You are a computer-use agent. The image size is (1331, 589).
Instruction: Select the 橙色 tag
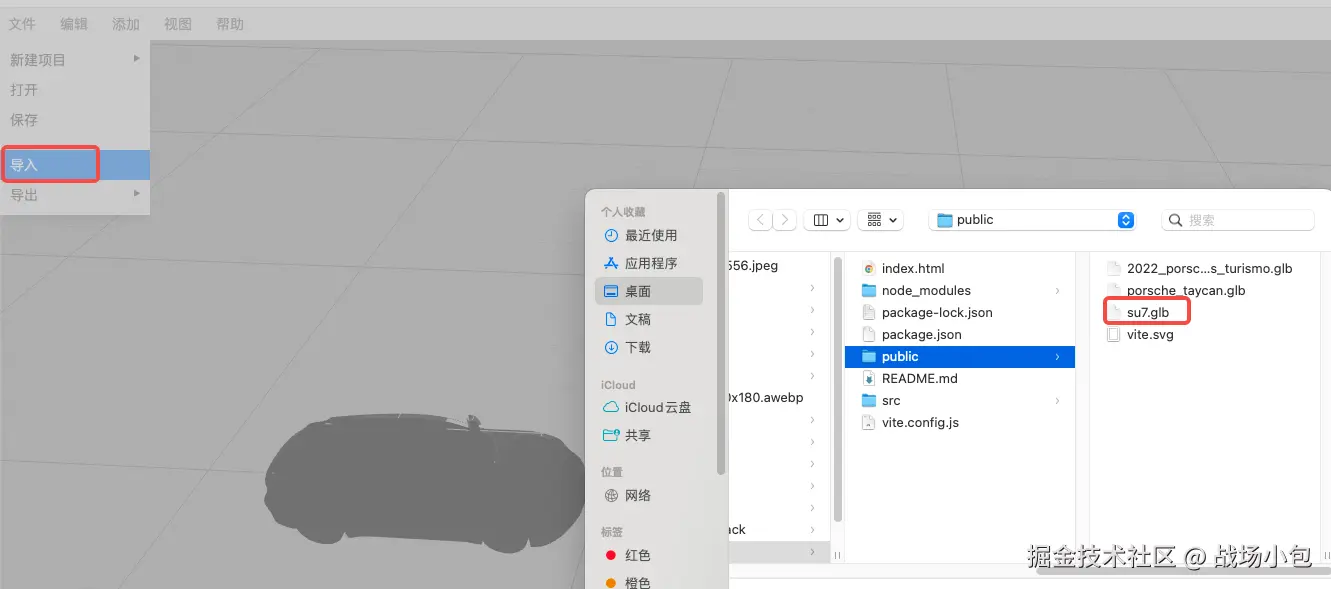[649, 582]
